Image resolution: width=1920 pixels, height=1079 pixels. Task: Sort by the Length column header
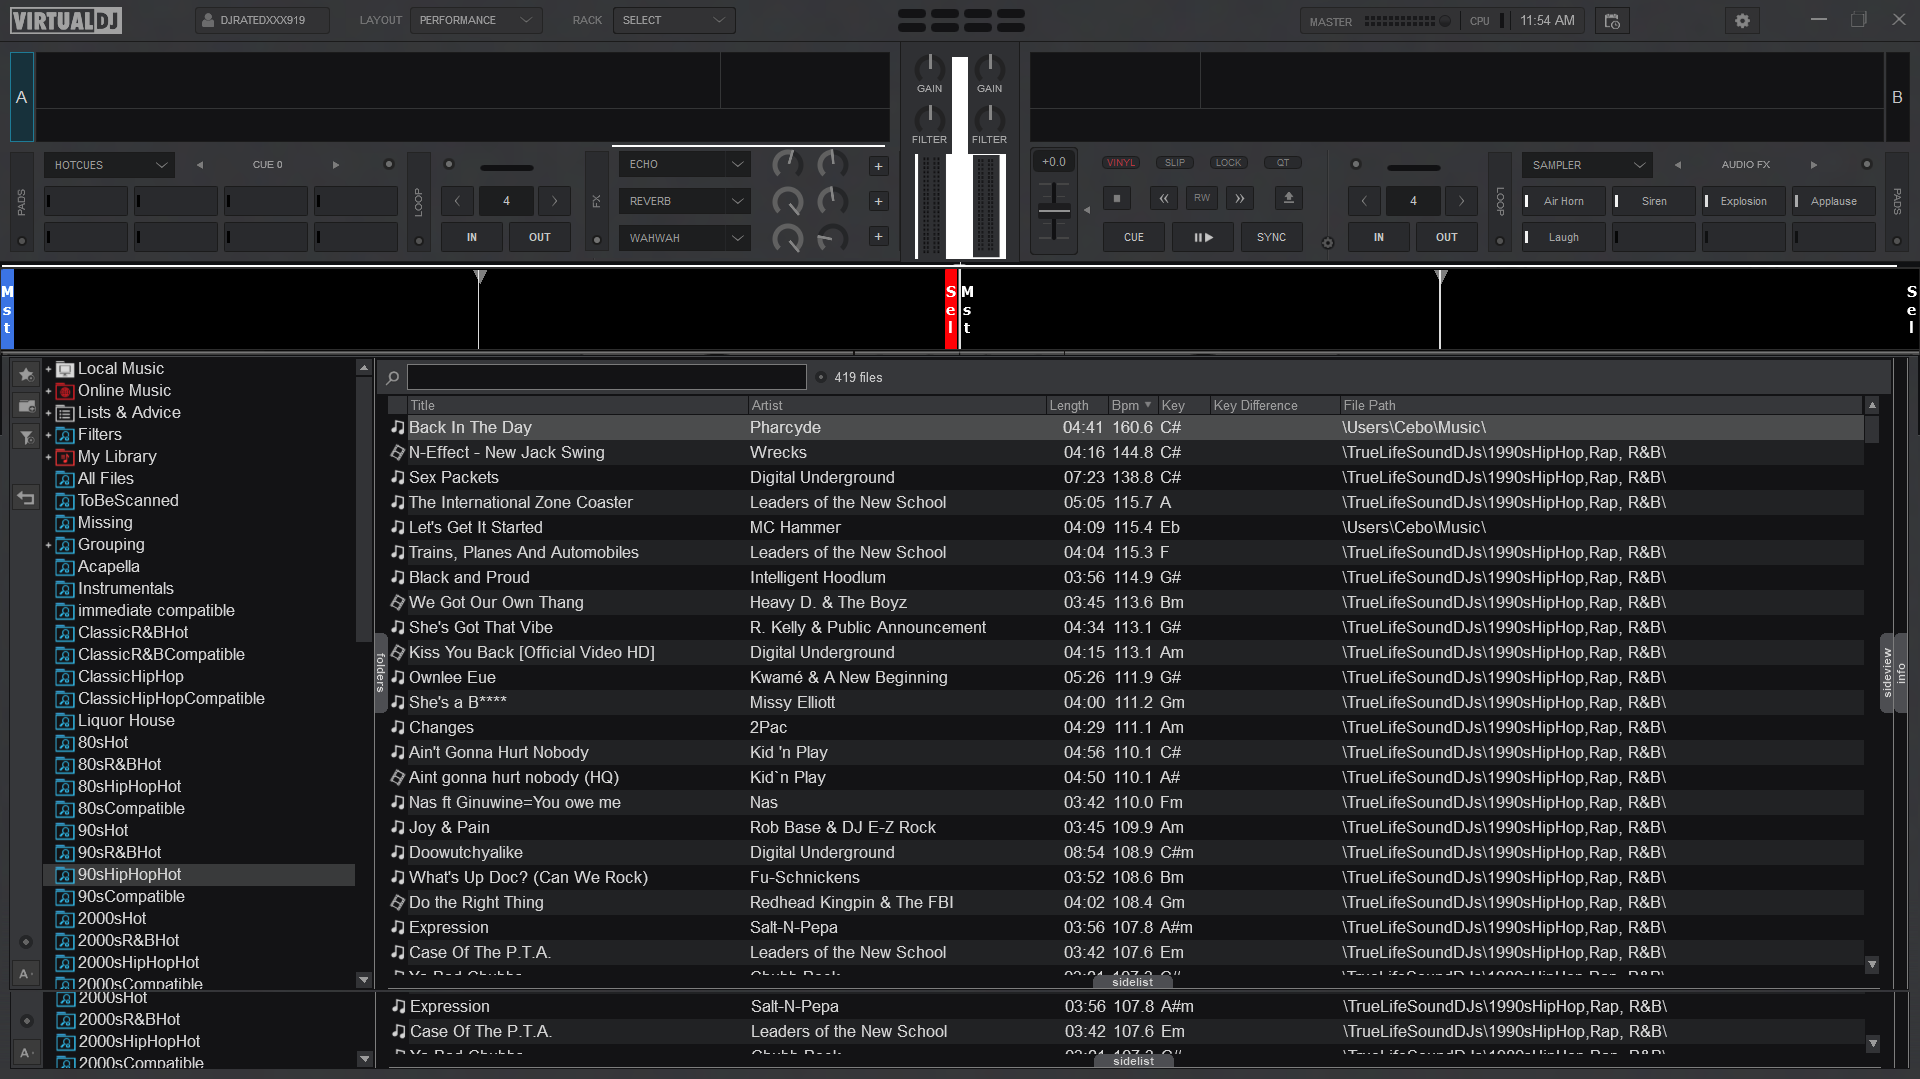point(1076,405)
